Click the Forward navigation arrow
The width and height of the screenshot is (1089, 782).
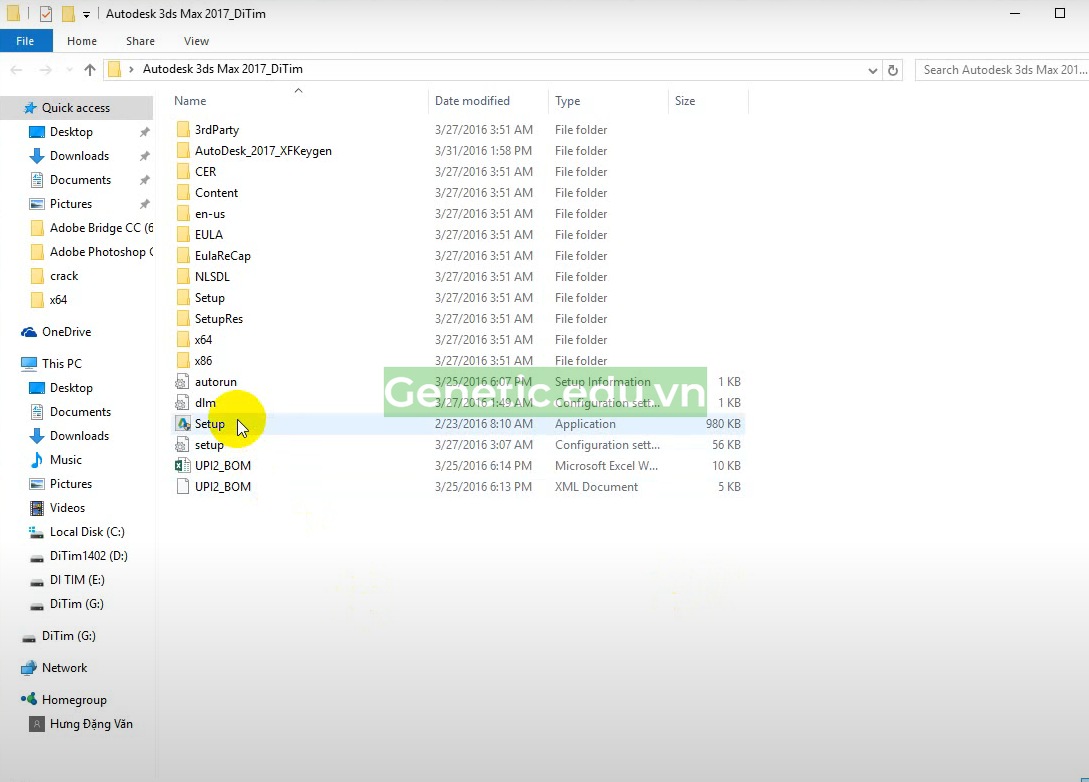click(x=46, y=69)
